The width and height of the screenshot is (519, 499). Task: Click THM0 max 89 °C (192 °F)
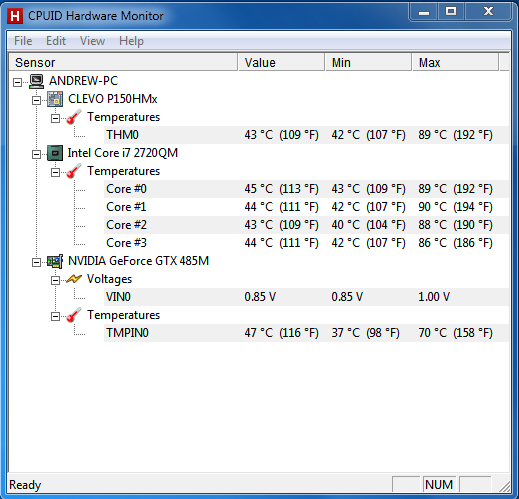[x=455, y=135]
